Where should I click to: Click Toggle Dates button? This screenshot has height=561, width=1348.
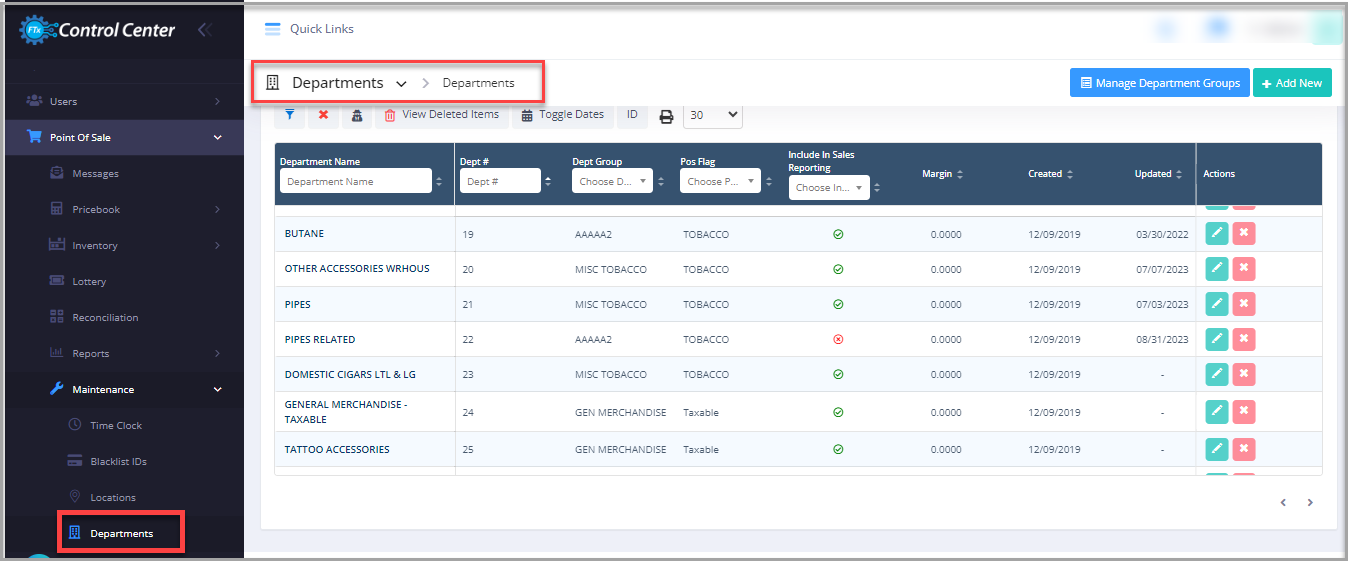tap(563, 115)
